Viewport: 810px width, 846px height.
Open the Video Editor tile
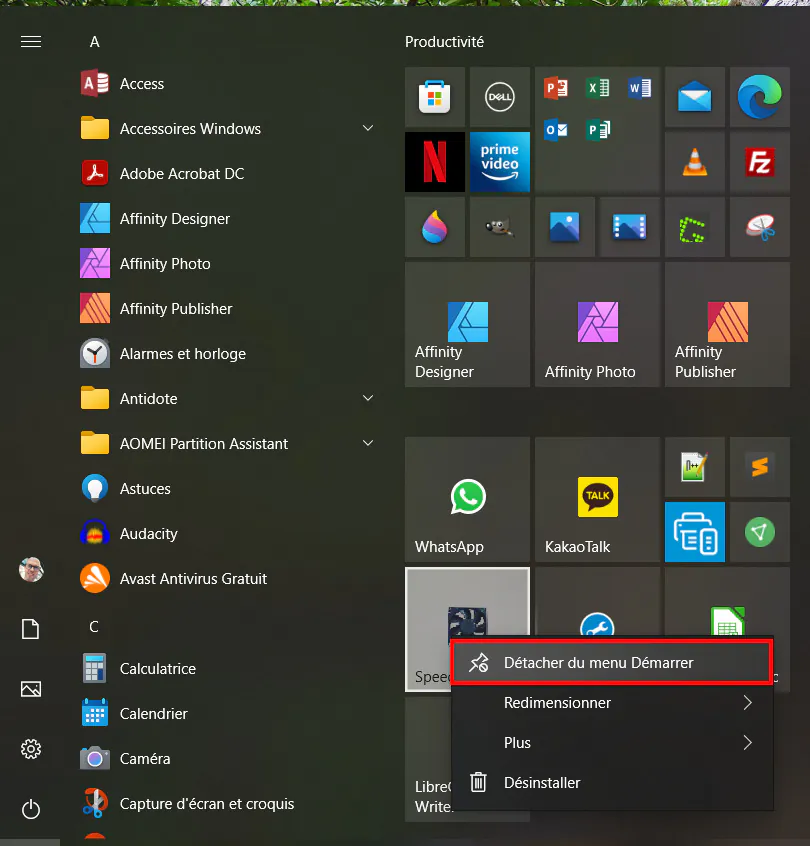630,227
